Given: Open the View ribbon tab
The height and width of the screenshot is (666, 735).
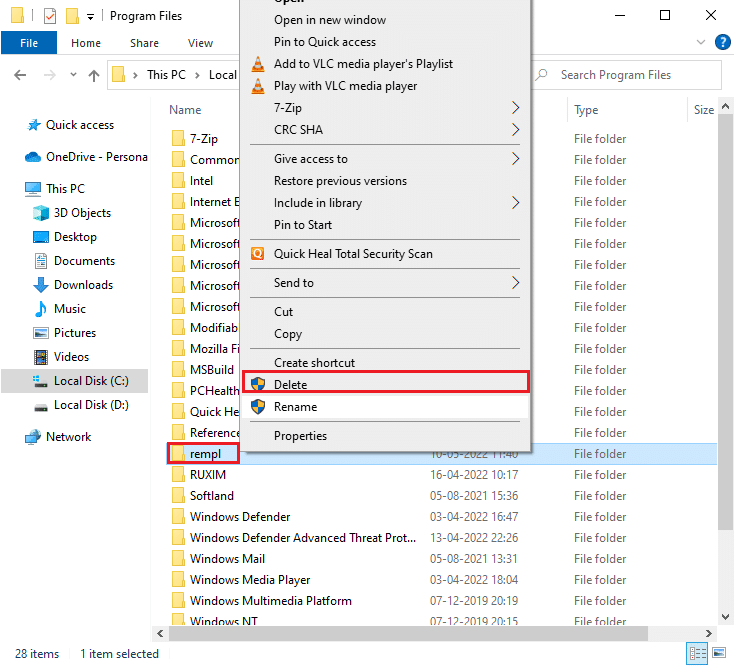Looking at the screenshot, I should 200,43.
